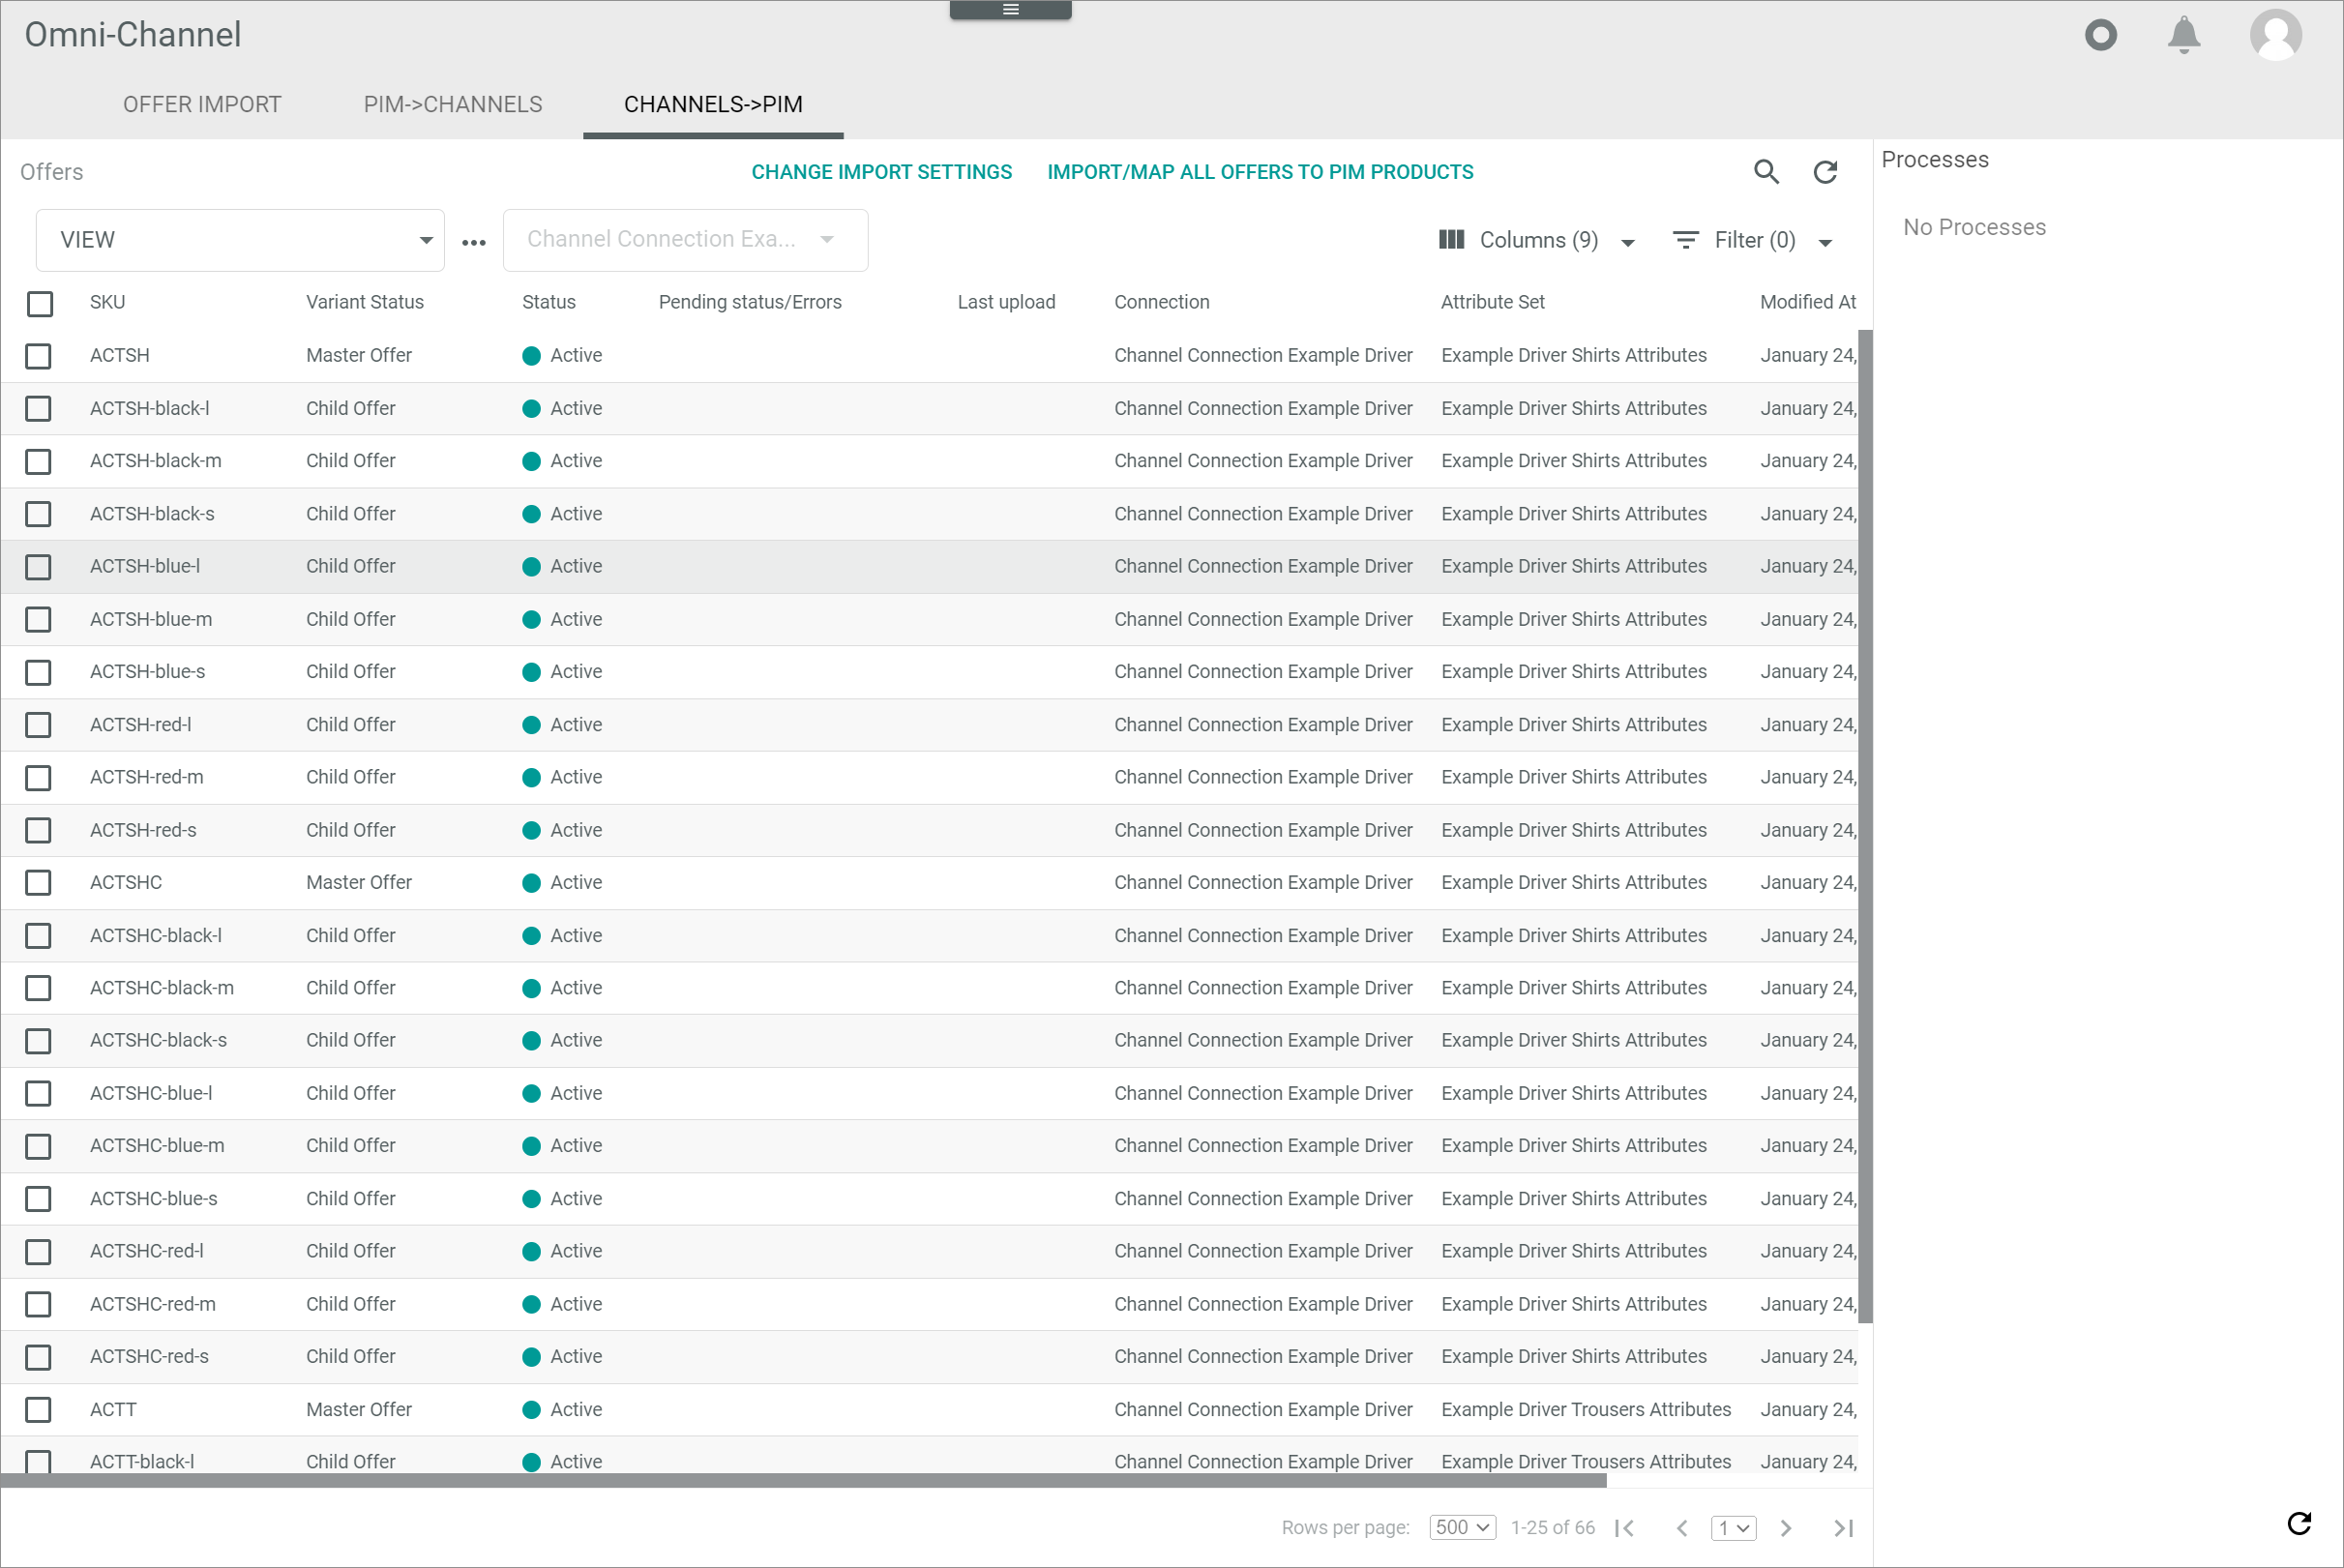Sort by the Variant Status column header

[364, 302]
